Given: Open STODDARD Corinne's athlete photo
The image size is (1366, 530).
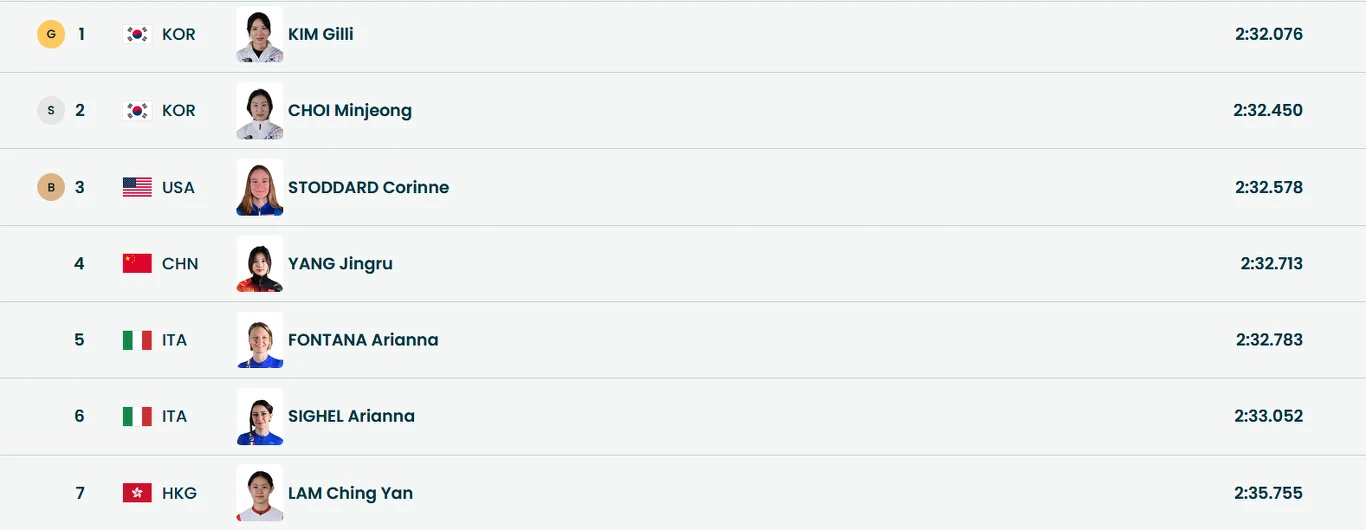Looking at the screenshot, I should tap(260, 188).
